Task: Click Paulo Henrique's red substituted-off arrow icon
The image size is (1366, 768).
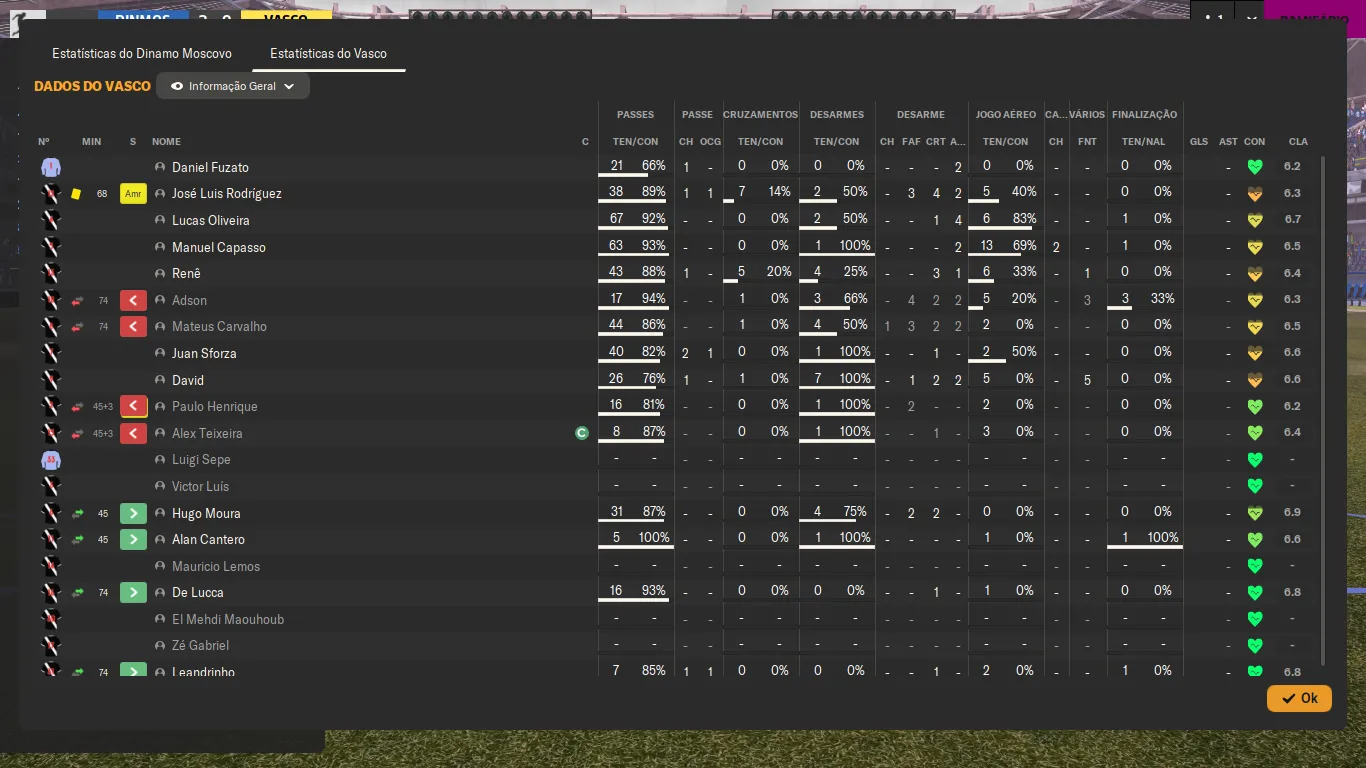Action: coord(133,406)
